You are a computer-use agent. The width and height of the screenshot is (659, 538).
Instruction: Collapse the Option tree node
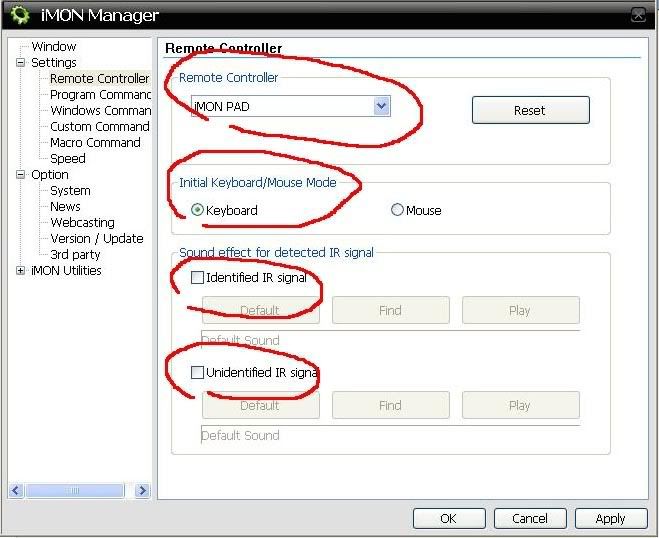tap(20, 174)
